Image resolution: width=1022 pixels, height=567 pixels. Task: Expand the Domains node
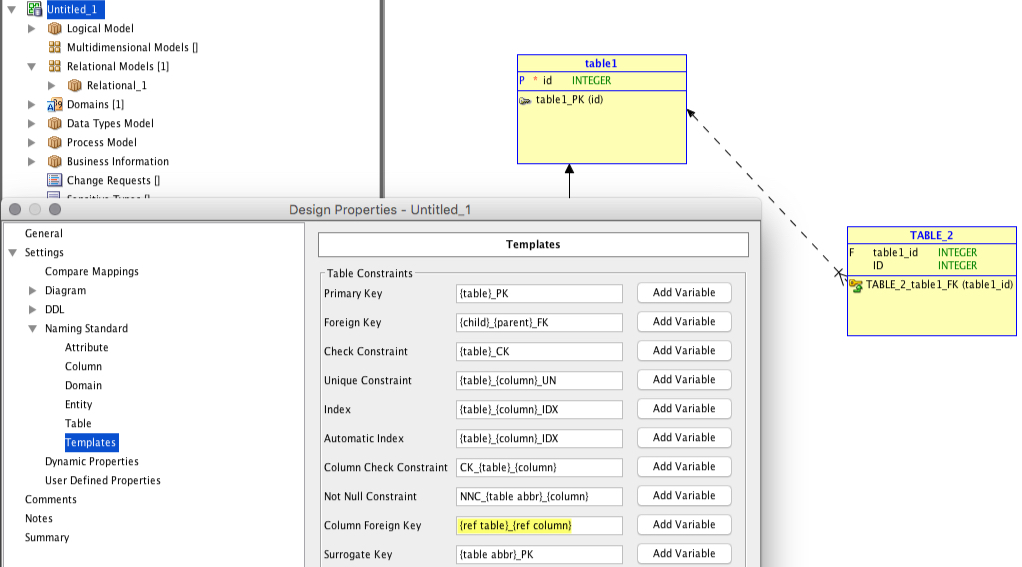pyautogui.click(x=31, y=104)
